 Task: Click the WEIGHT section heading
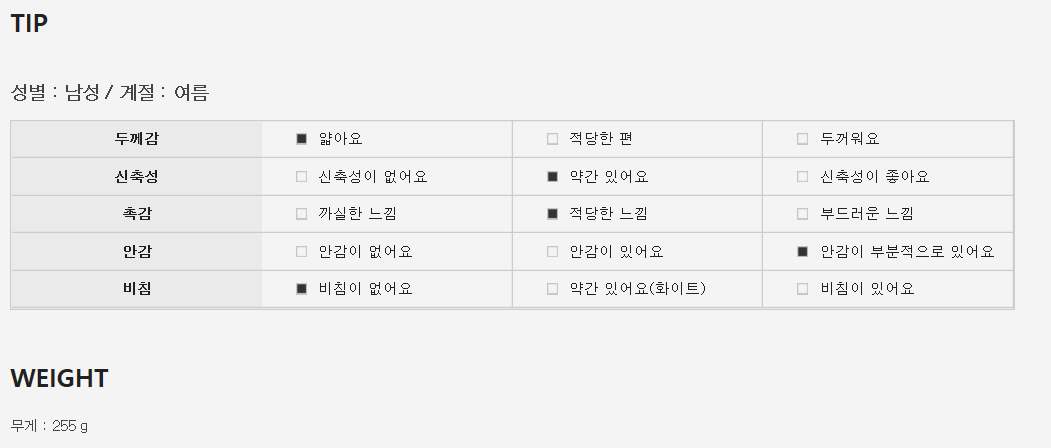click(x=59, y=379)
